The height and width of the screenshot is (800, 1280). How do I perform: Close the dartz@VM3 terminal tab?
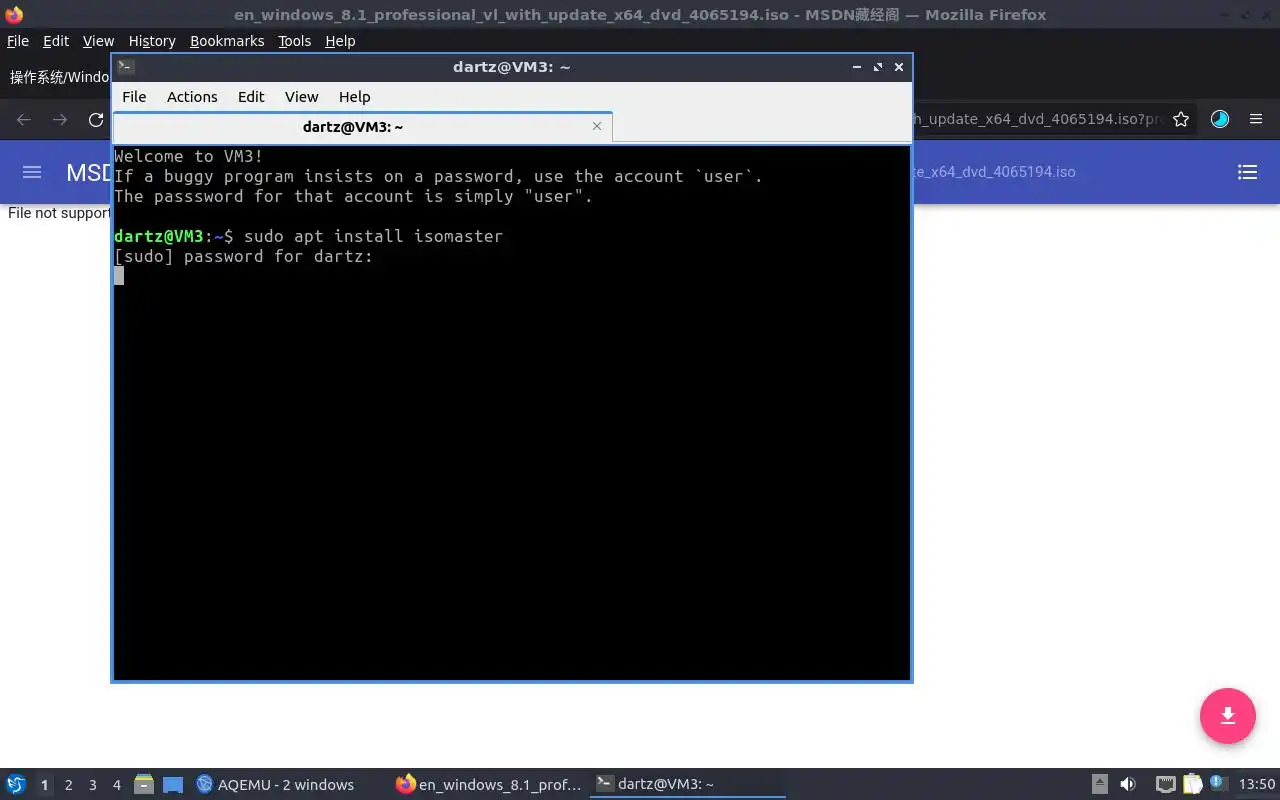[x=597, y=126]
